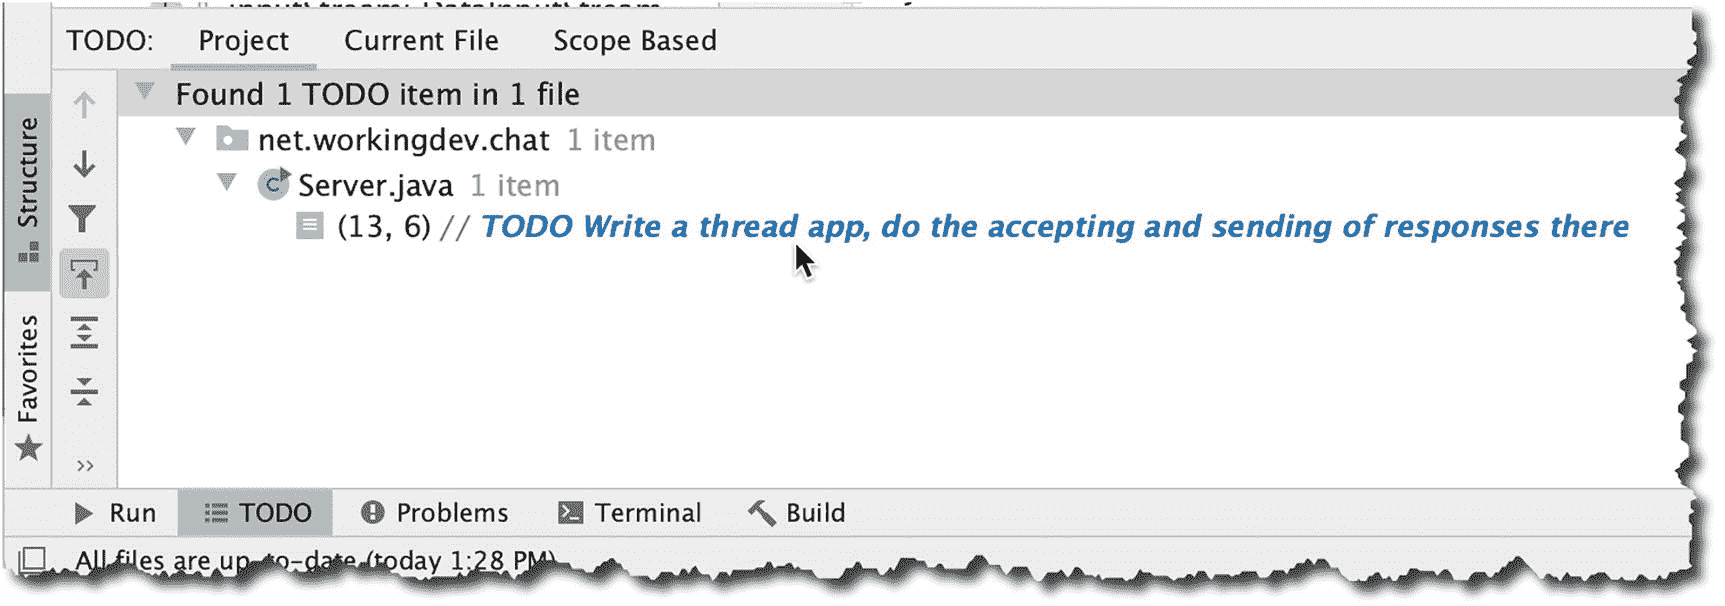The height and width of the screenshot is (606, 1725).
Task: Switch to the Project tab
Action: click(x=243, y=41)
